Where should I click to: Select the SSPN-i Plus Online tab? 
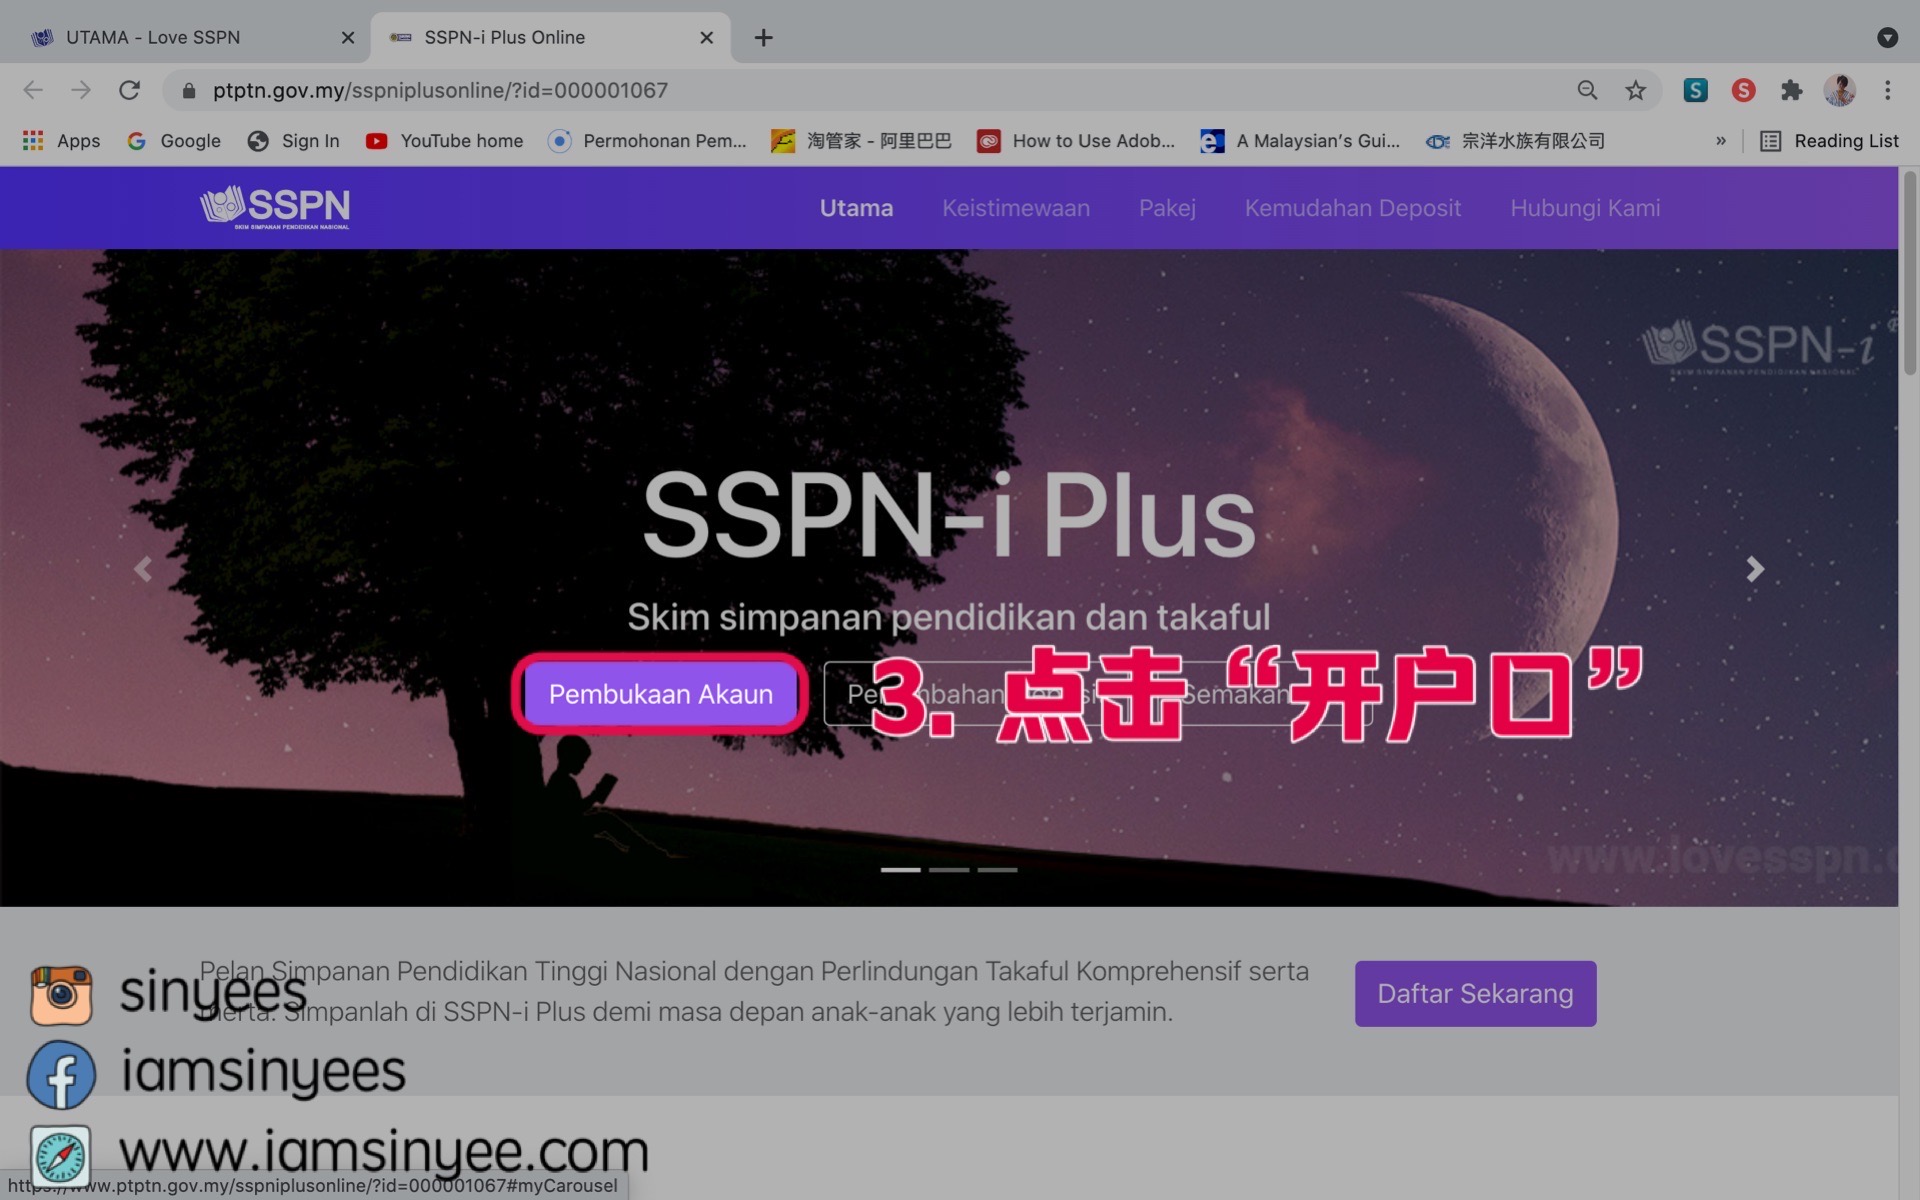pyautogui.click(x=550, y=37)
